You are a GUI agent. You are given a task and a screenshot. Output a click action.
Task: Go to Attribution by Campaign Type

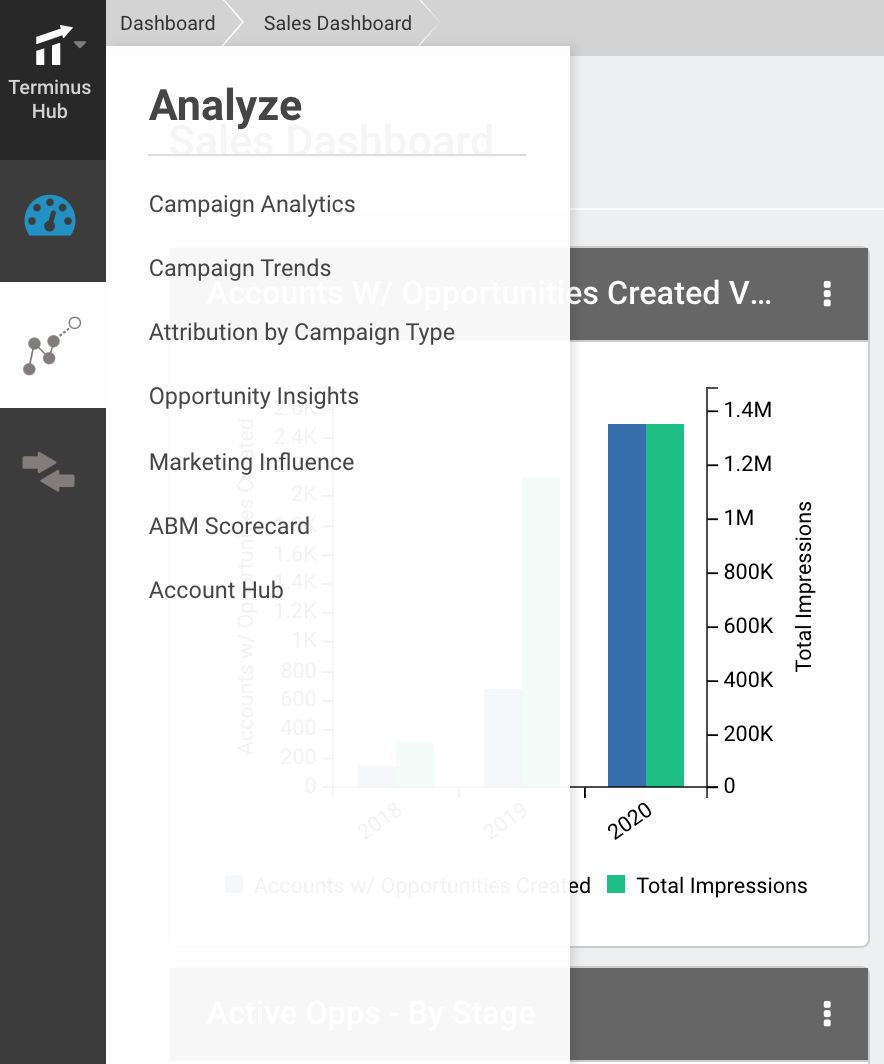(x=302, y=332)
